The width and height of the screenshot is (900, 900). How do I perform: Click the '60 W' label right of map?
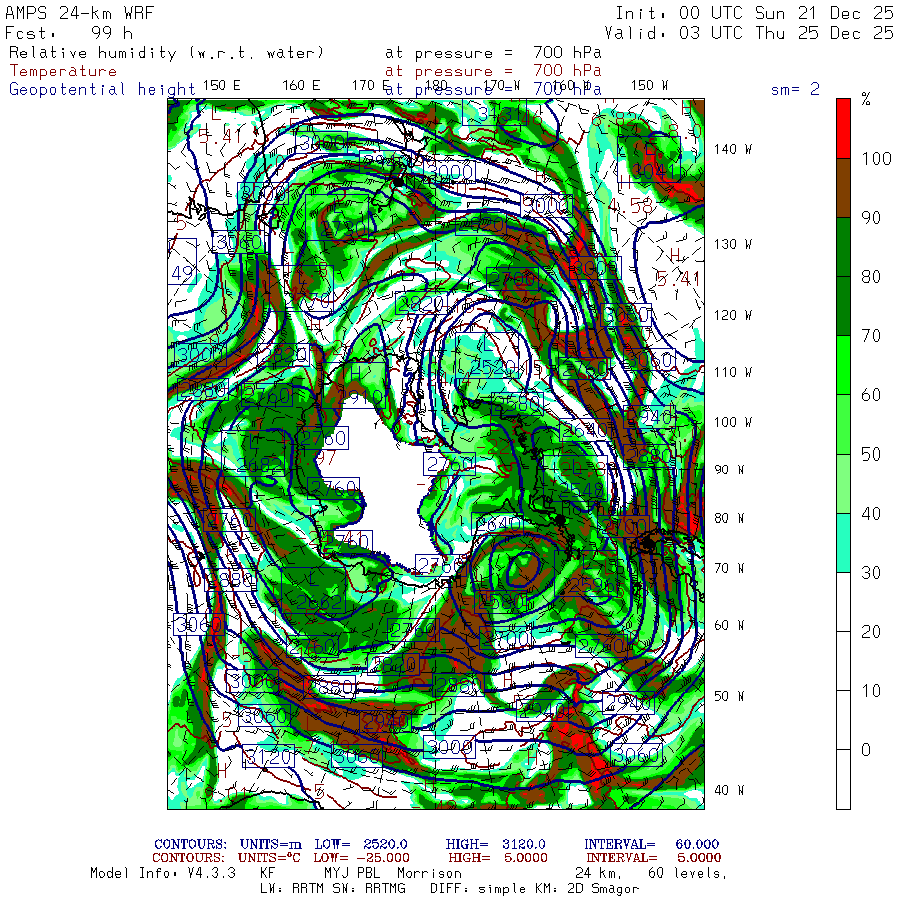coord(730,625)
